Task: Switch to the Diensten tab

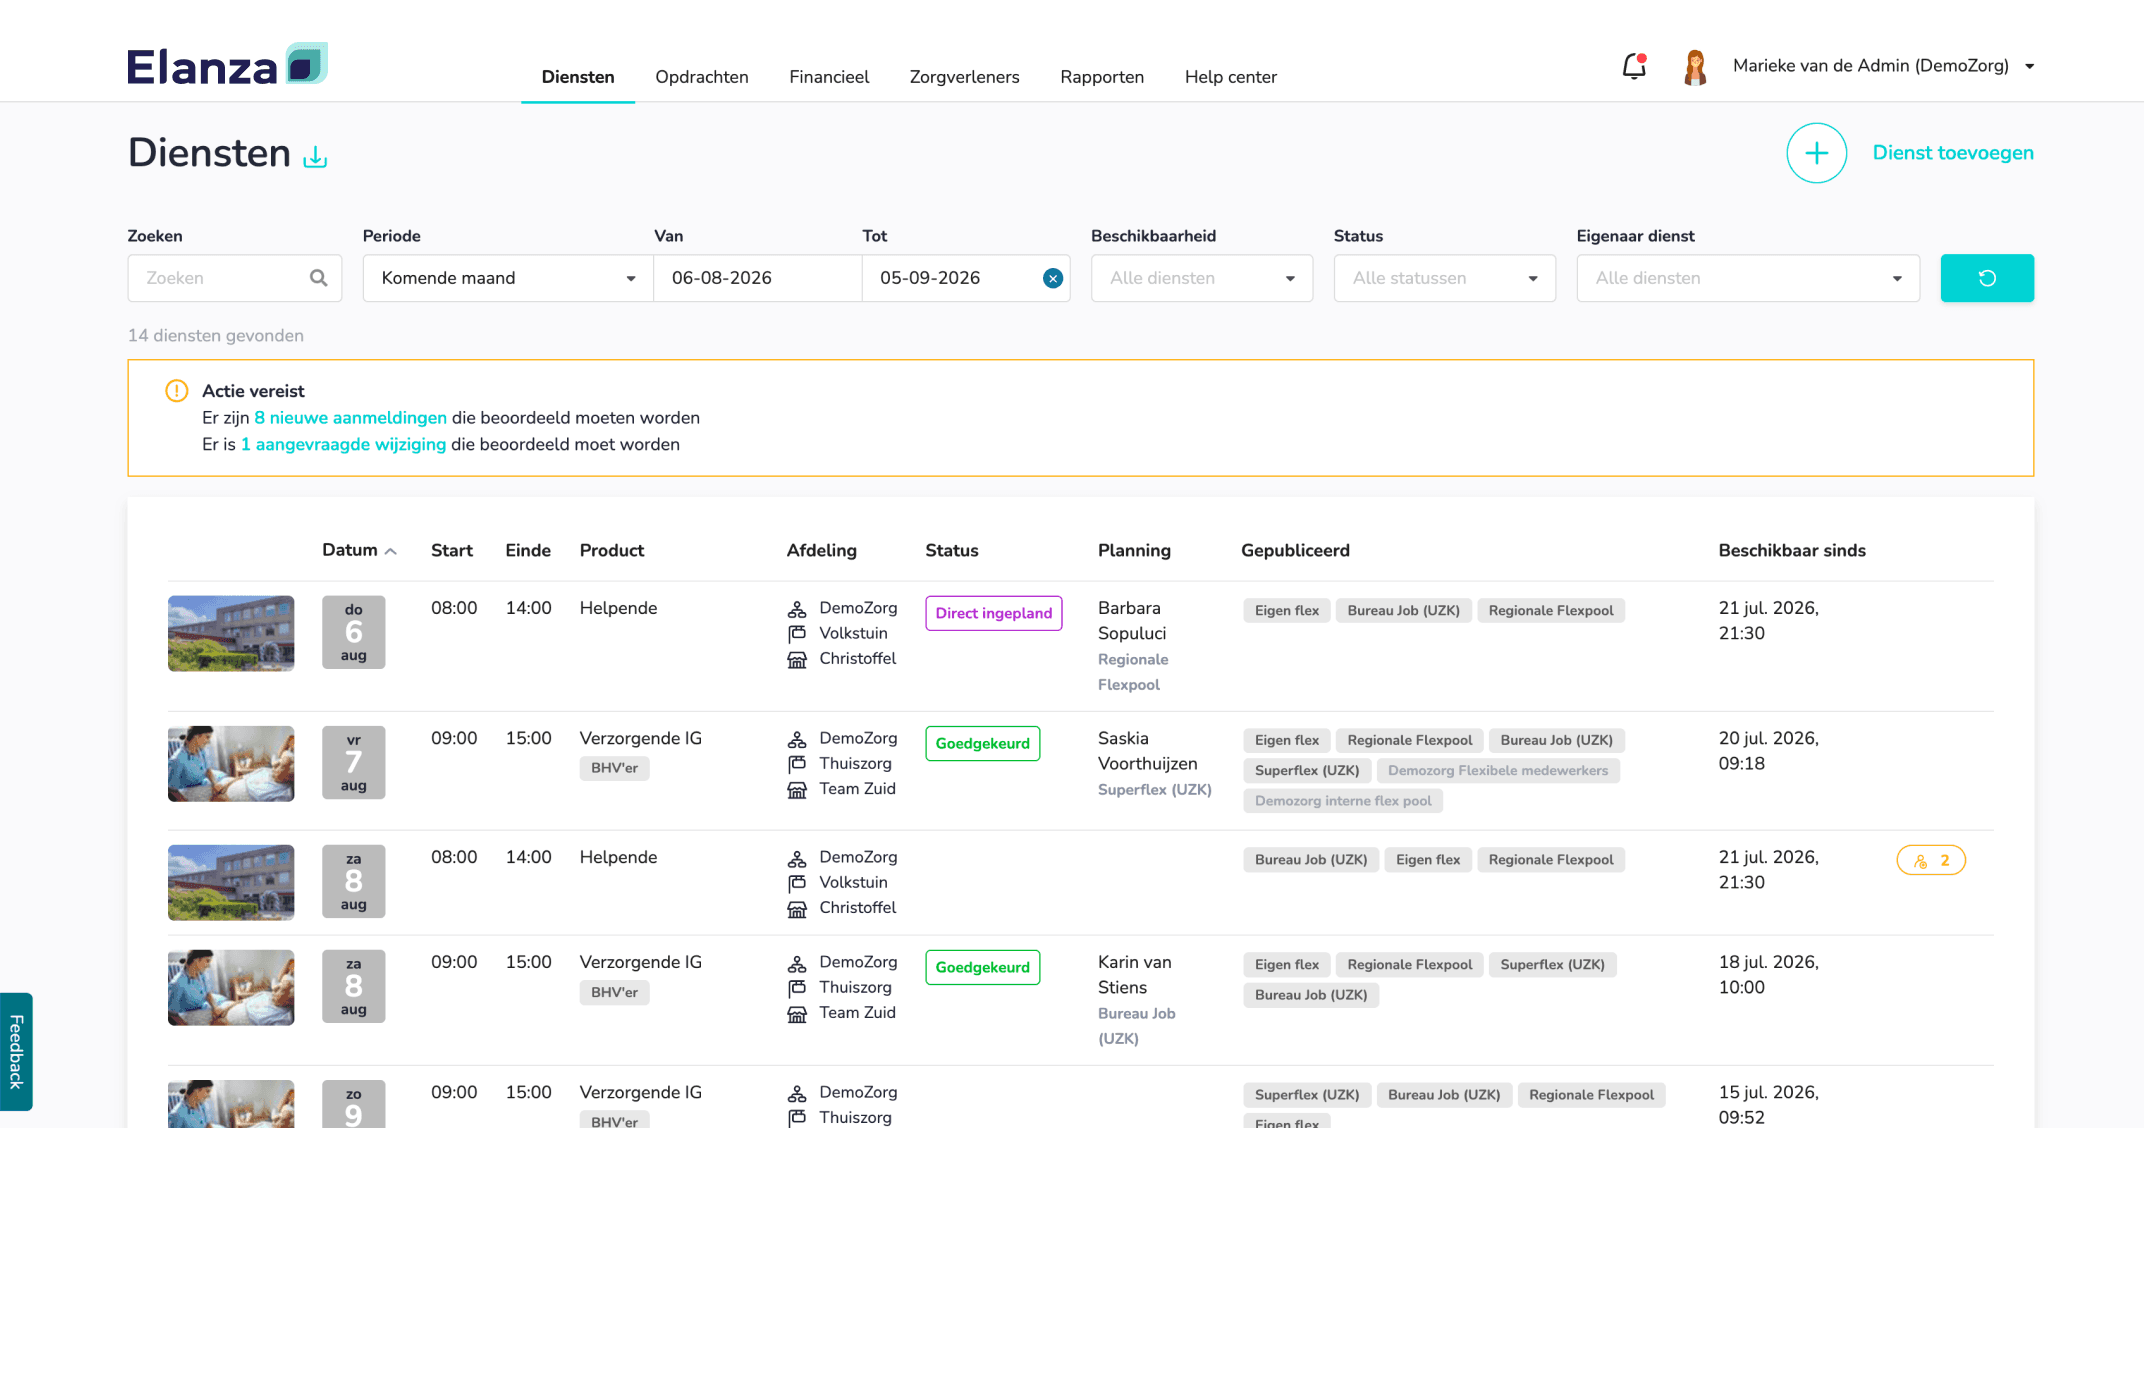Action: pyautogui.click(x=578, y=77)
